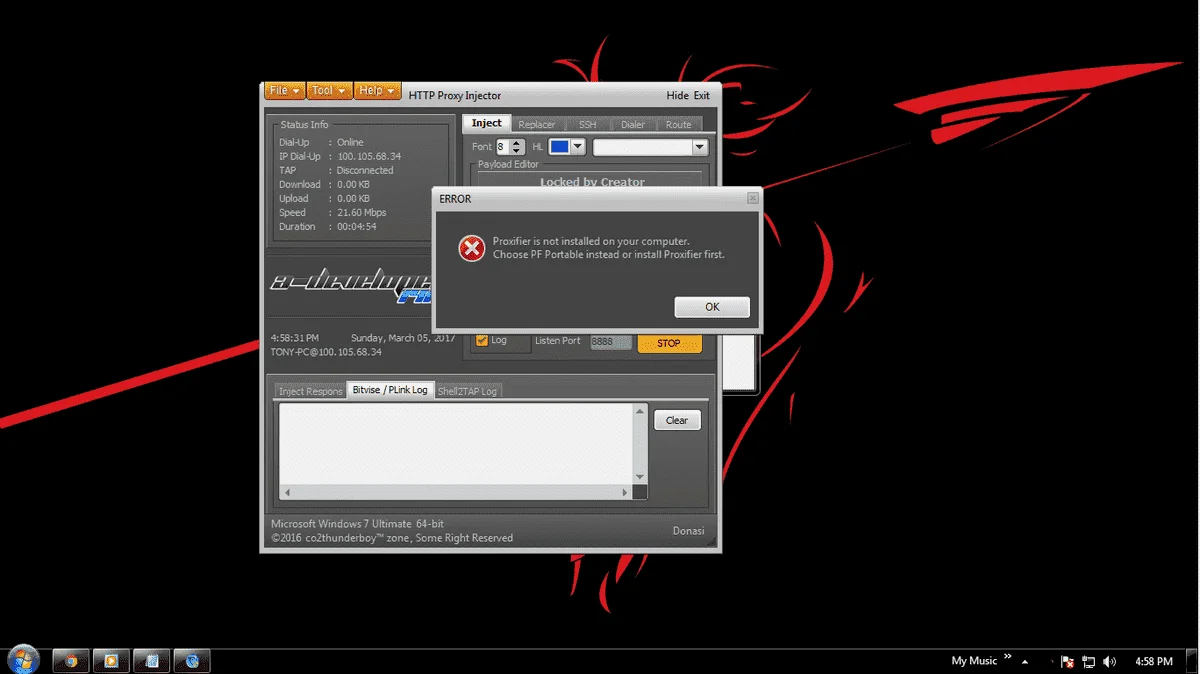Click the red error X icon
This screenshot has width=1200, height=674.
click(471, 248)
